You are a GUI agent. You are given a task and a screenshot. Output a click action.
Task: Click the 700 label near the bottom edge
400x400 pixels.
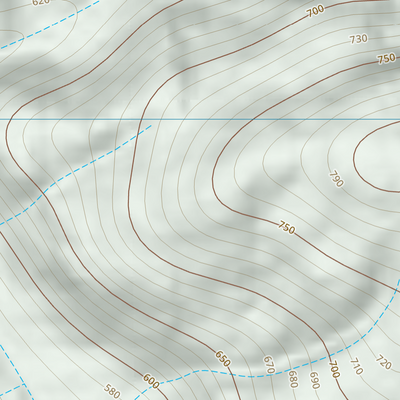[334, 369]
